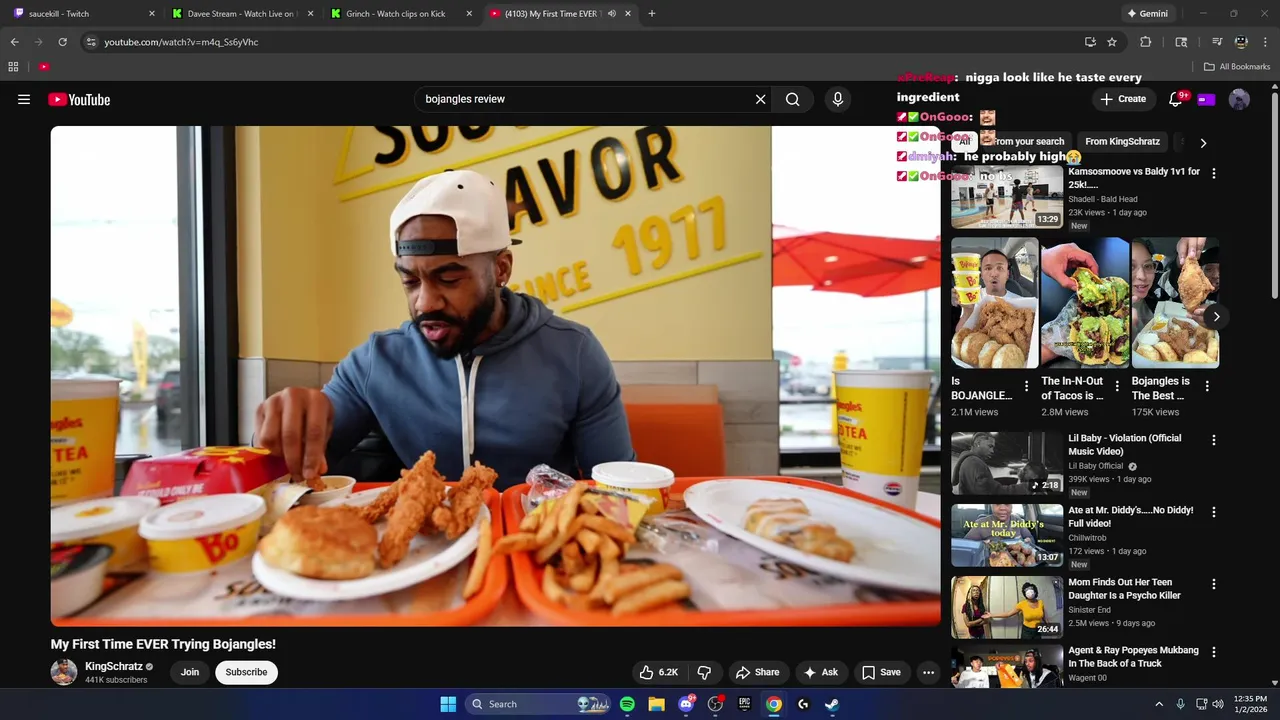Open options for 'The In-N-Out of Tacos' short
Viewport: 1280px width, 720px height.
click(x=1117, y=386)
